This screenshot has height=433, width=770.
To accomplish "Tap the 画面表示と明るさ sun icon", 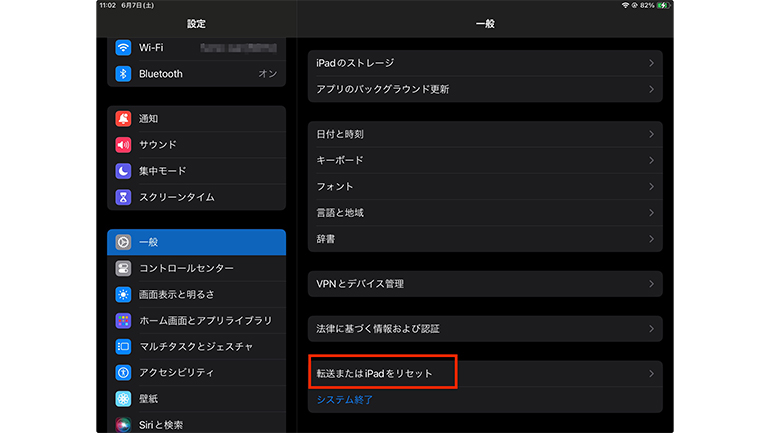I will [x=123, y=295].
